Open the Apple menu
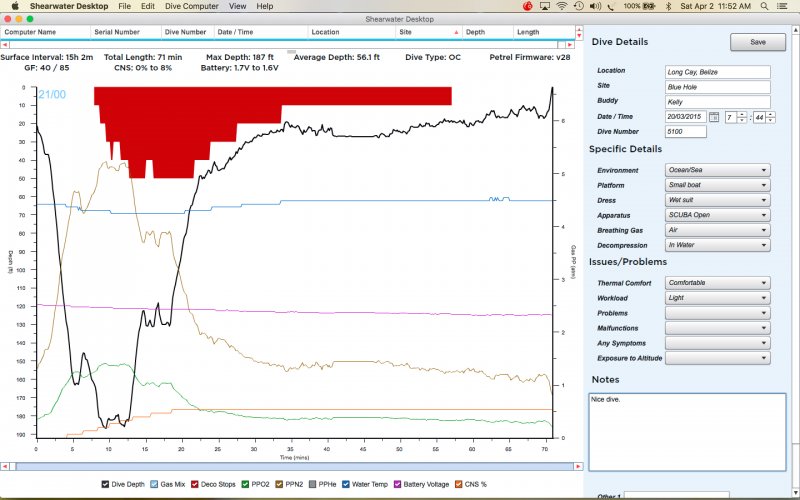The width and height of the screenshot is (800, 500). coord(15,6)
